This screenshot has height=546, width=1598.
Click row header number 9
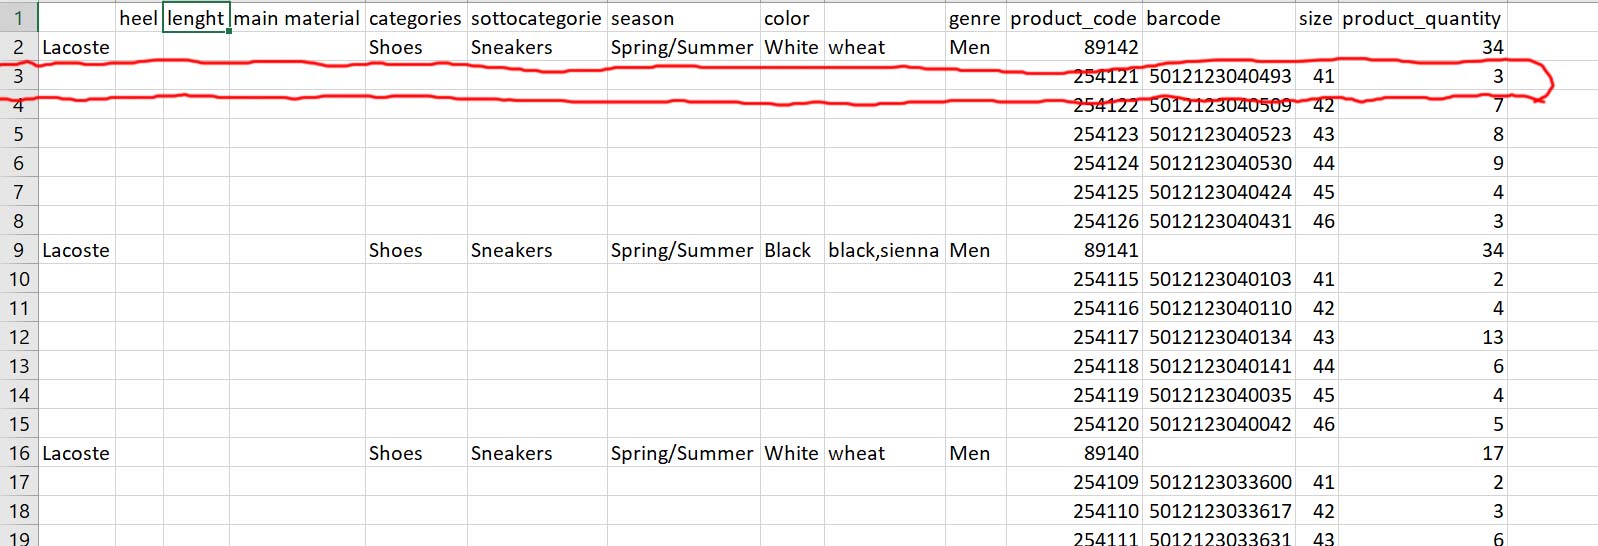tap(18, 250)
